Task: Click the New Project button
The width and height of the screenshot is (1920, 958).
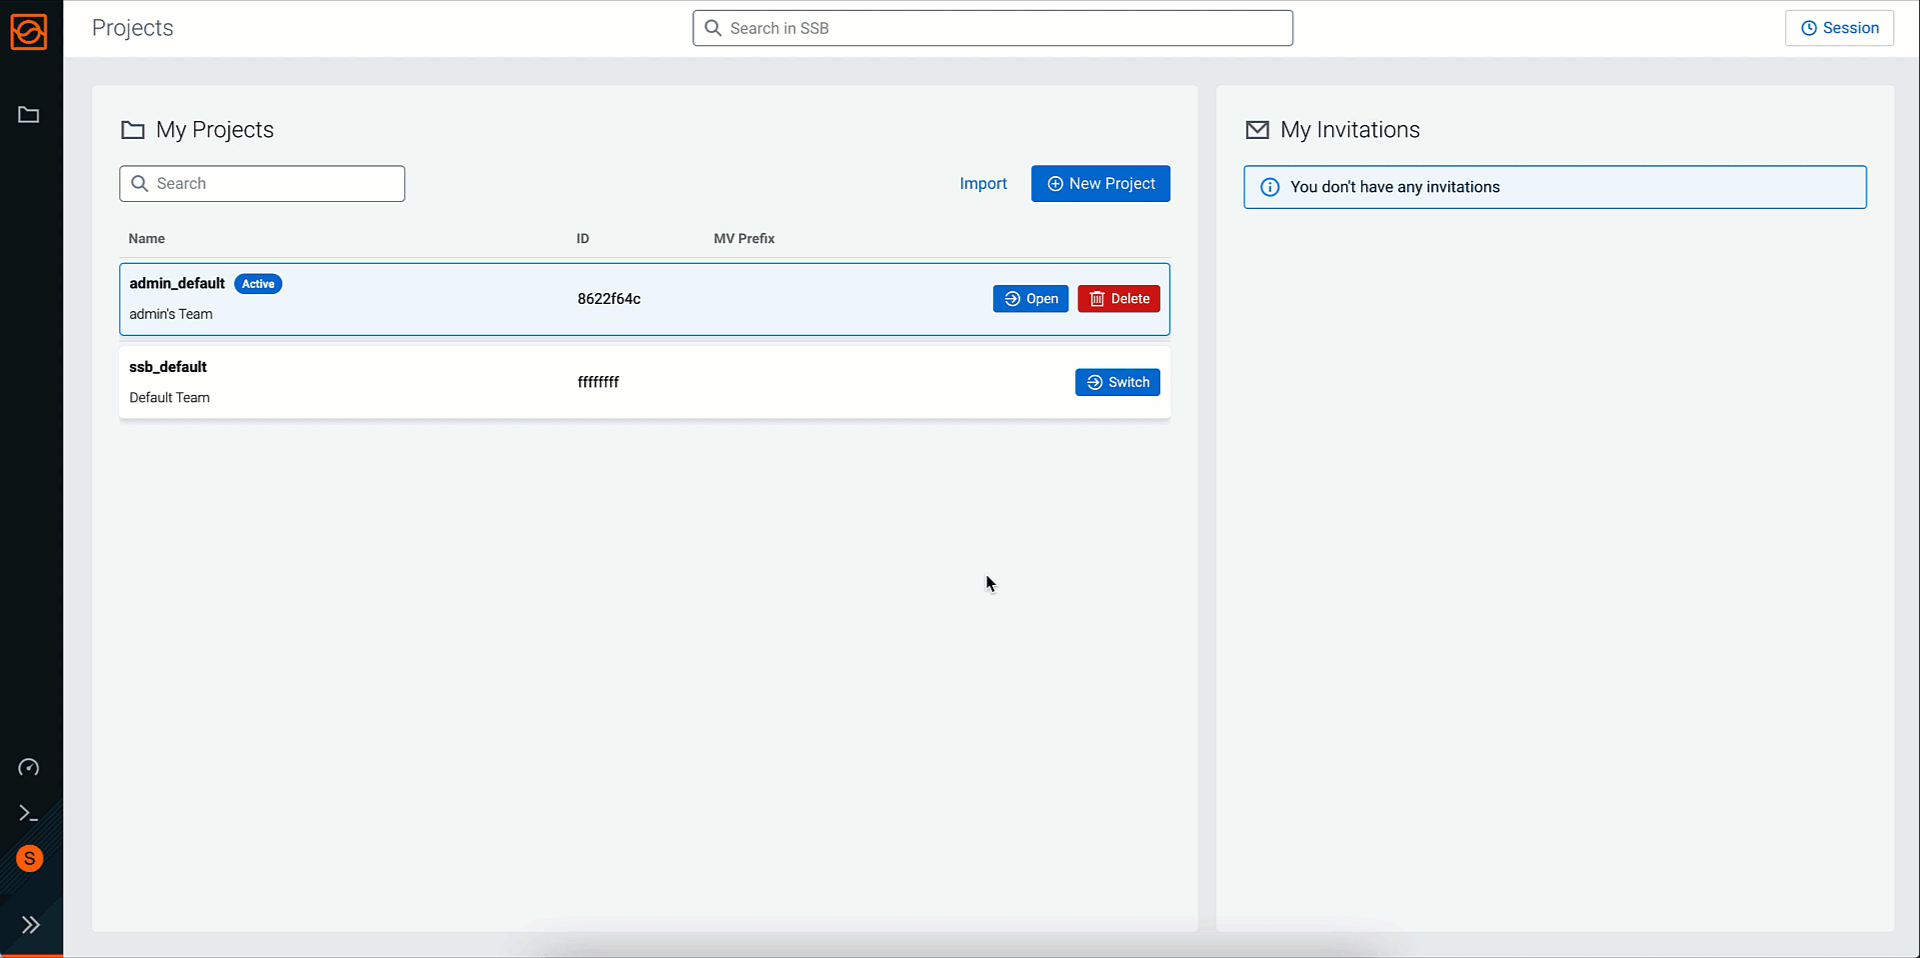Action: click(1100, 184)
